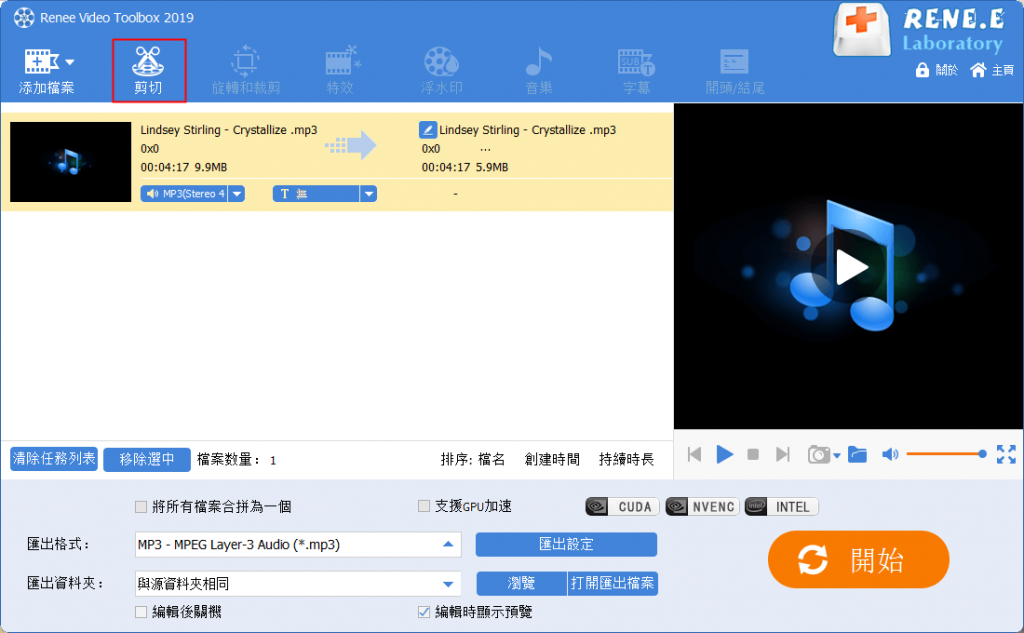Skip to previous track in the player
This screenshot has height=633, width=1024.
click(x=694, y=454)
